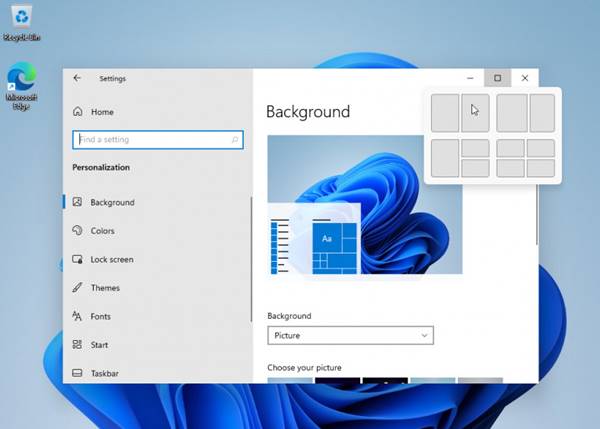This screenshot has height=429, width=600.
Task: Click the Fonts label
Action: point(101,316)
